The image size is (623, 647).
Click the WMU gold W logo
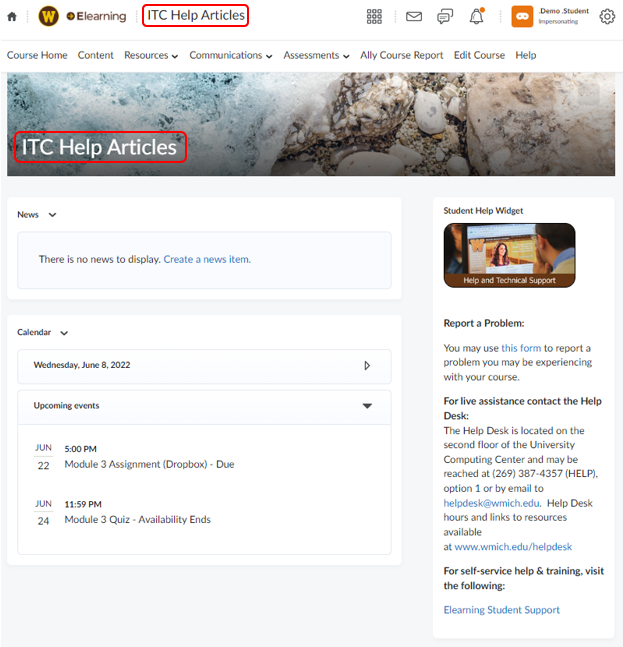click(48, 16)
